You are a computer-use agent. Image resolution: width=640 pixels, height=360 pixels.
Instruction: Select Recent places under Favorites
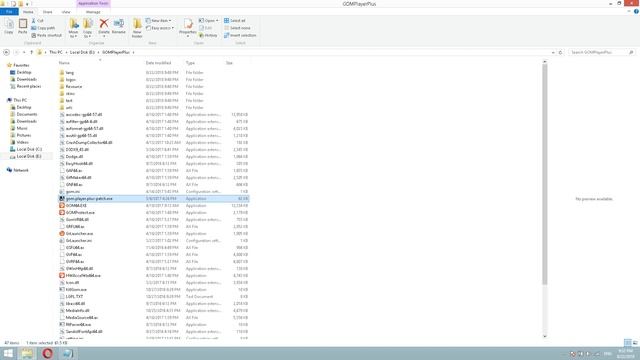point(29,86)
